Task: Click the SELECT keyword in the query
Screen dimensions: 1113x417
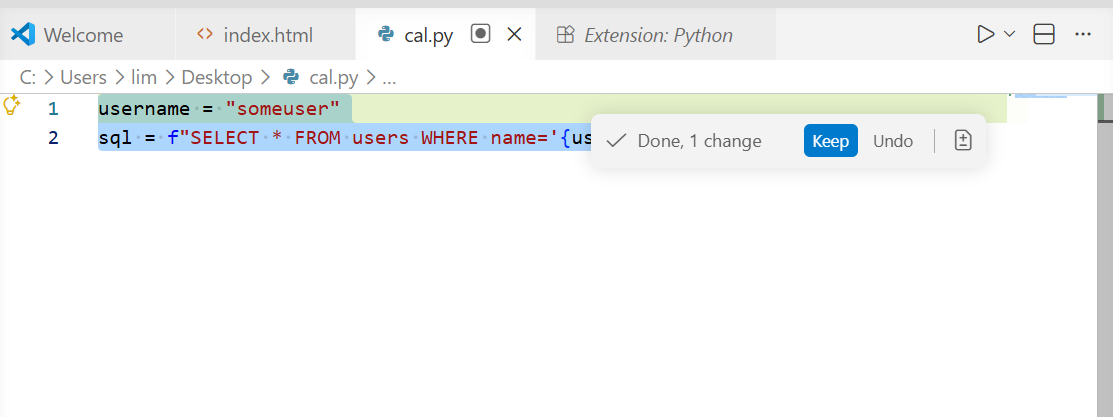Action: tap(224, 137)
